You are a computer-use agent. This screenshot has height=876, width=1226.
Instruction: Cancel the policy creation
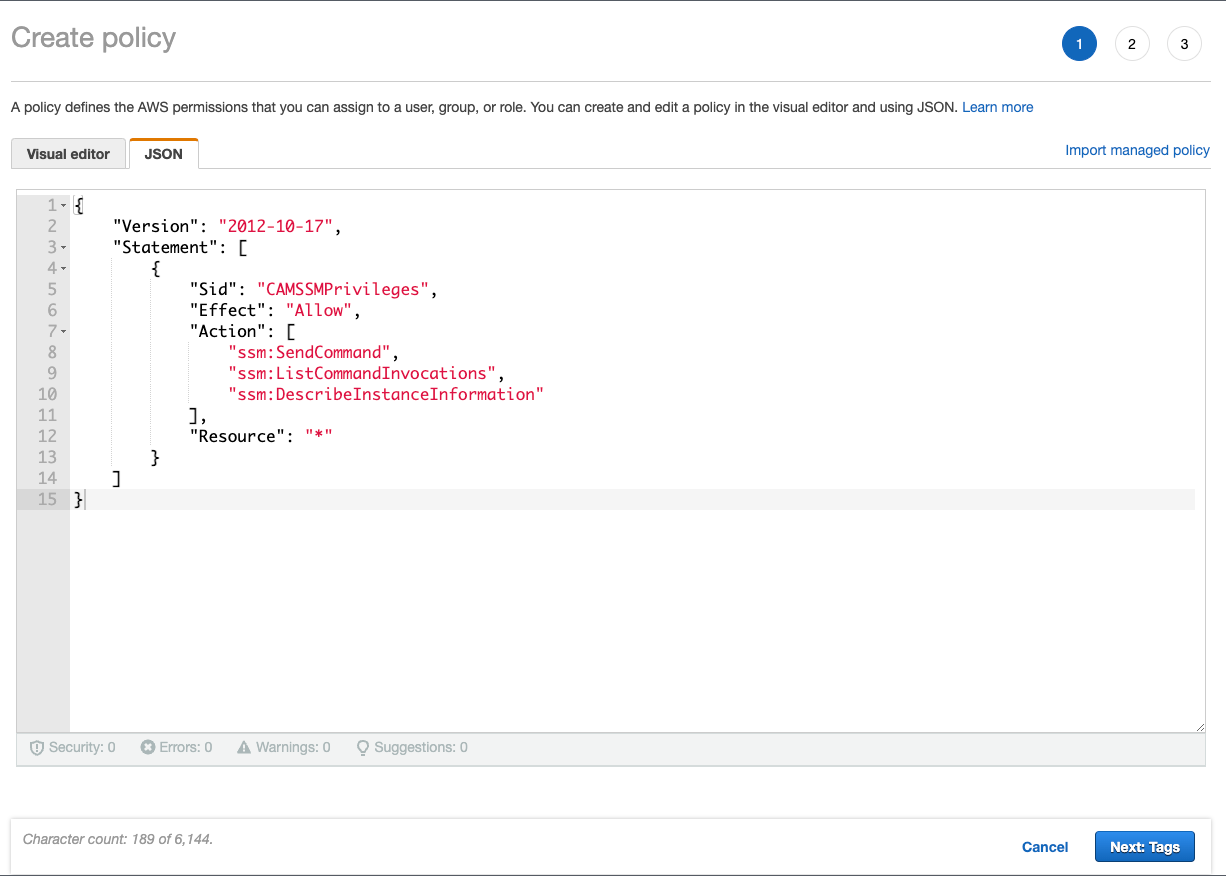click(x=1045, y=847)
